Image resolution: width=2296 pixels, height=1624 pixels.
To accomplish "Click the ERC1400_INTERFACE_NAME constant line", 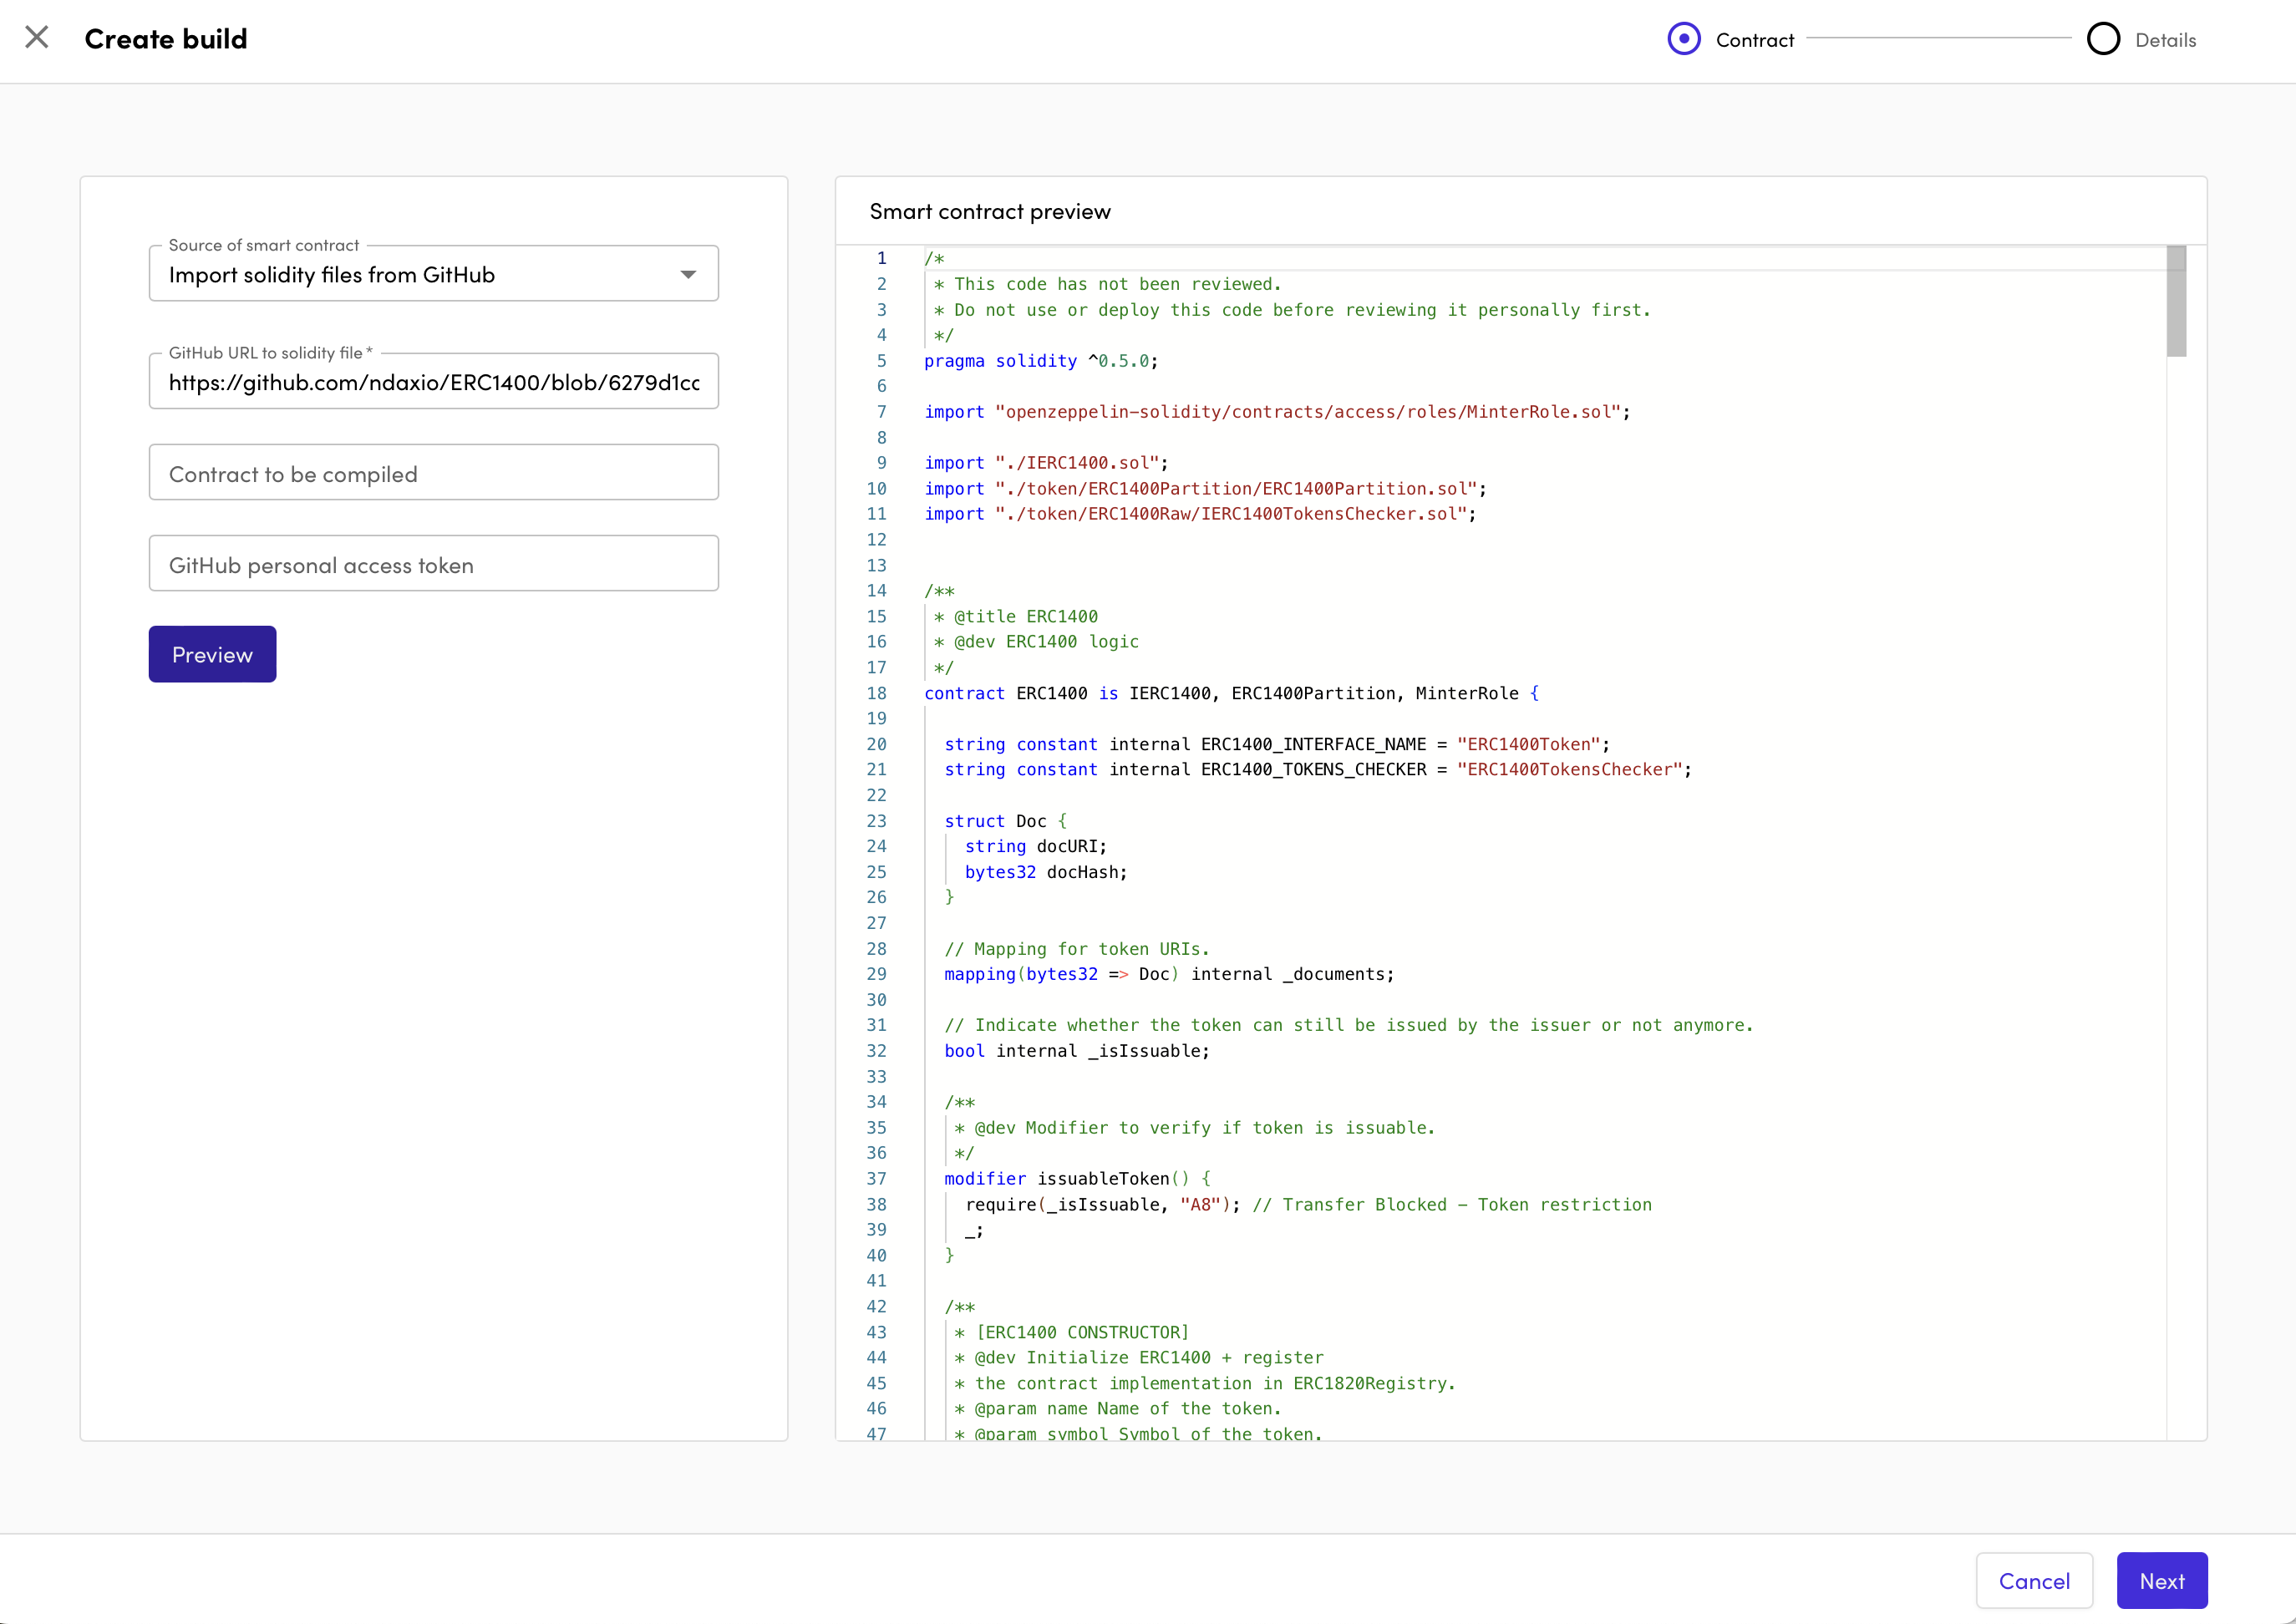I will [x=1277, y=745].
